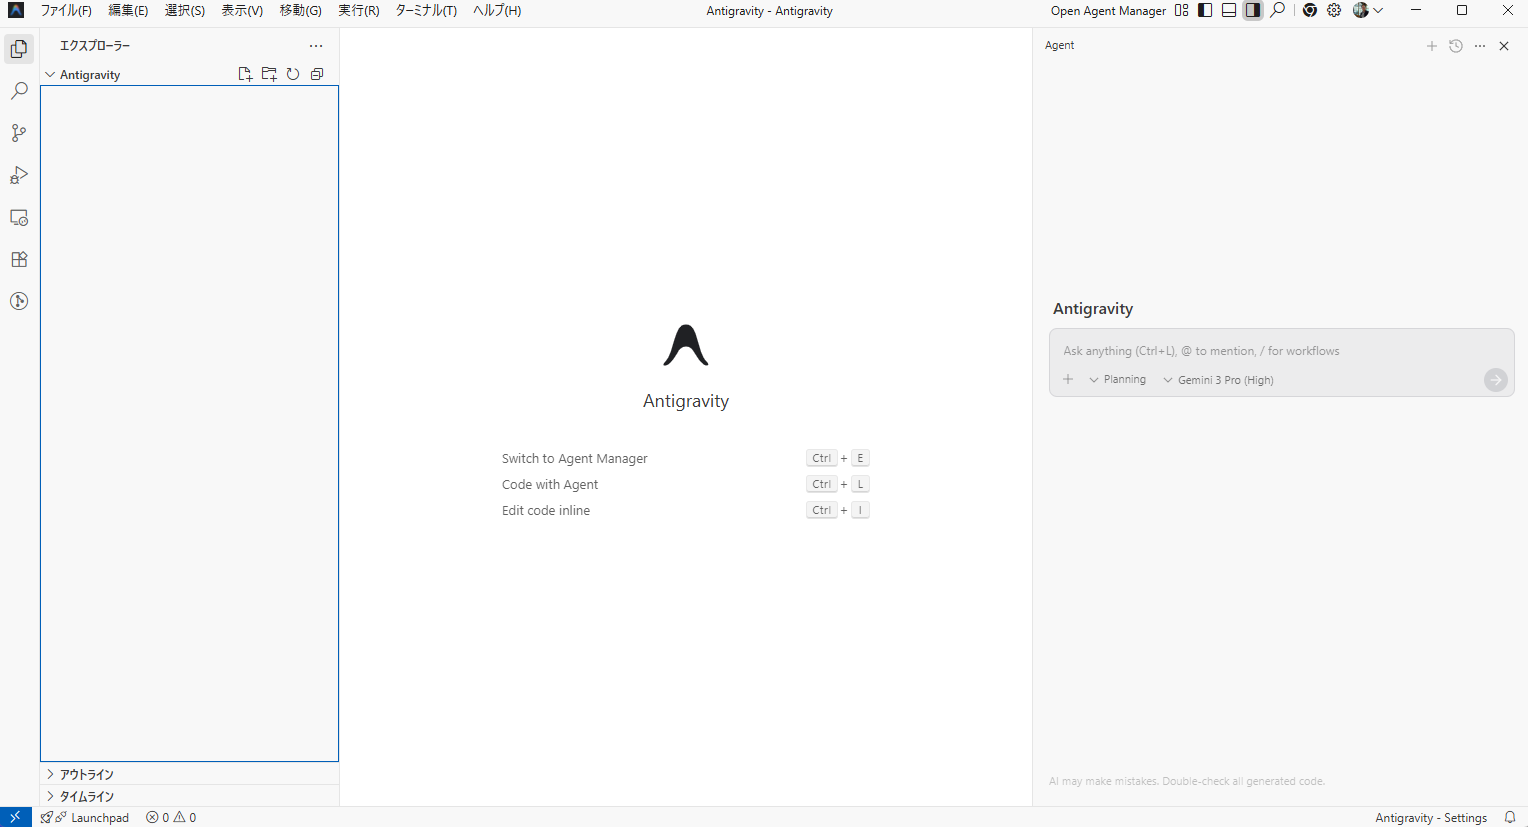Open the 表示(V) menu
Screen dimensions: 1528x827
pyautogui.click(x=242, y=11)
